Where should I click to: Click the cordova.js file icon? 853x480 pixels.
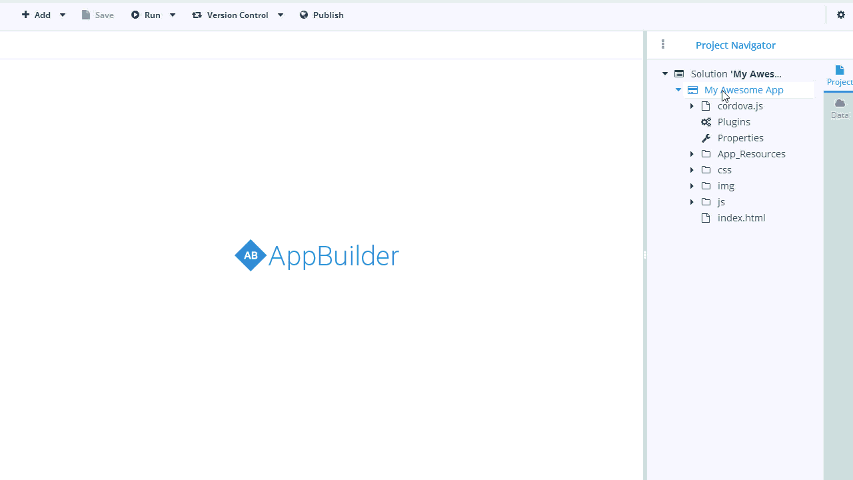pos(706,106)
